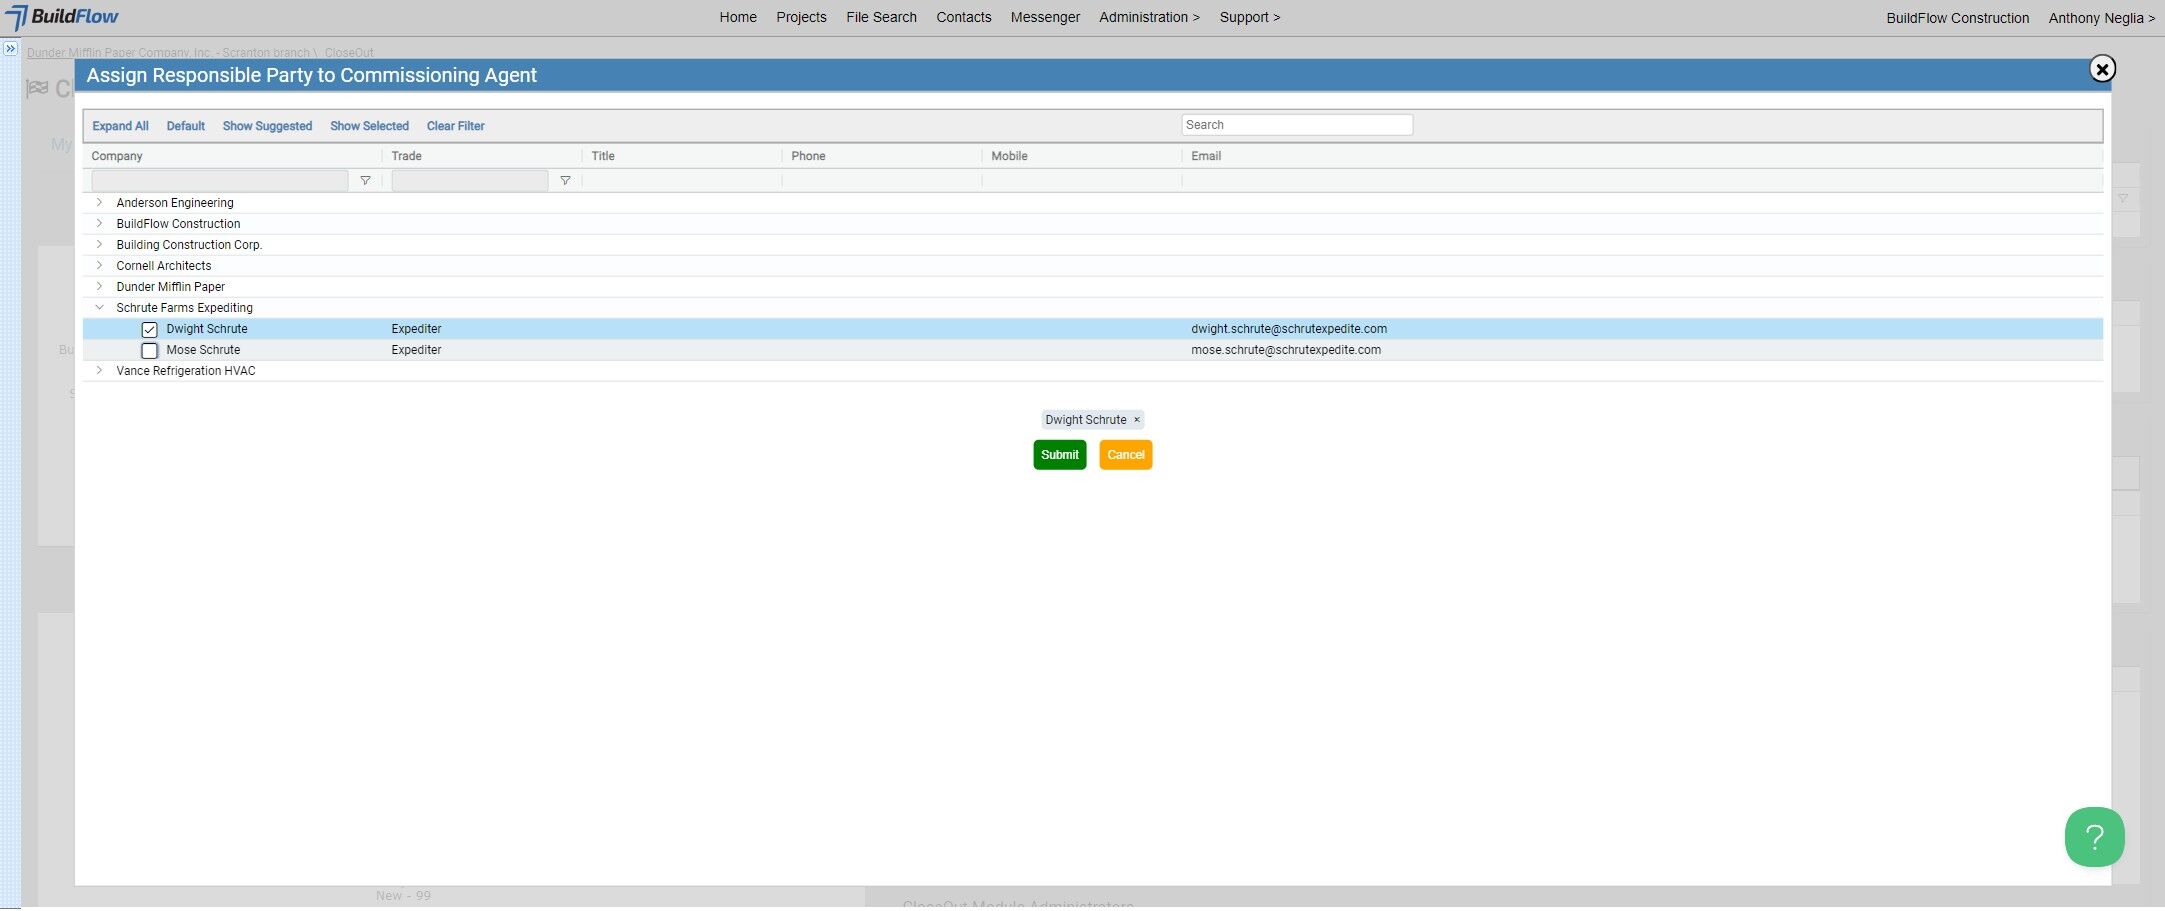The width and height of the screenshot is (2165, 911).
Task: Open the Contacts page
Action: pos(964,17)
